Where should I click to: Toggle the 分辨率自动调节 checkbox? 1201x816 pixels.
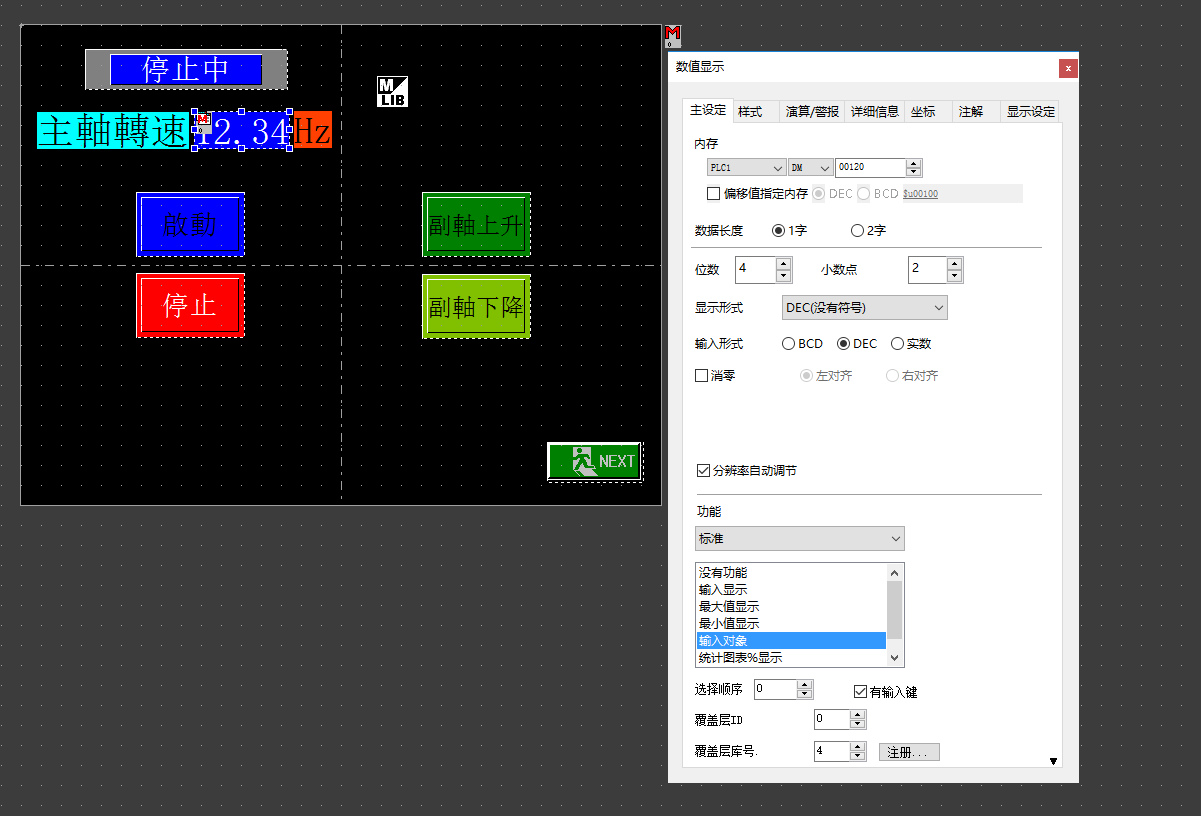pos(703,471)
